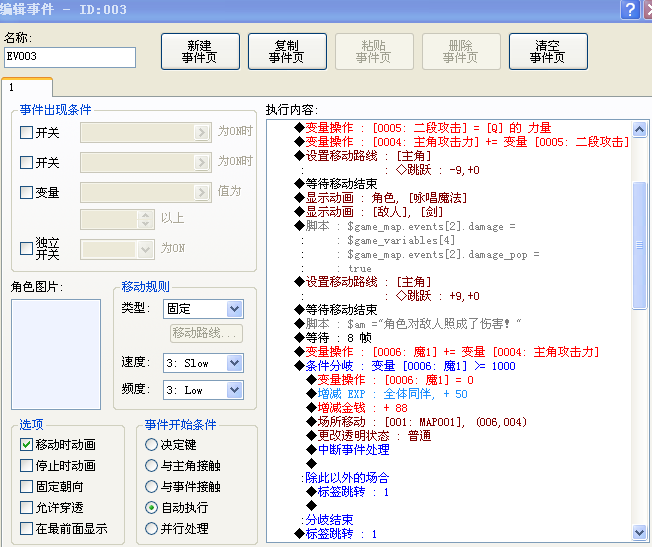This screenshot has width=652, height=547.
Task: Open the 速度 dropdown showing 3: Slow
Action: point(203,363)
